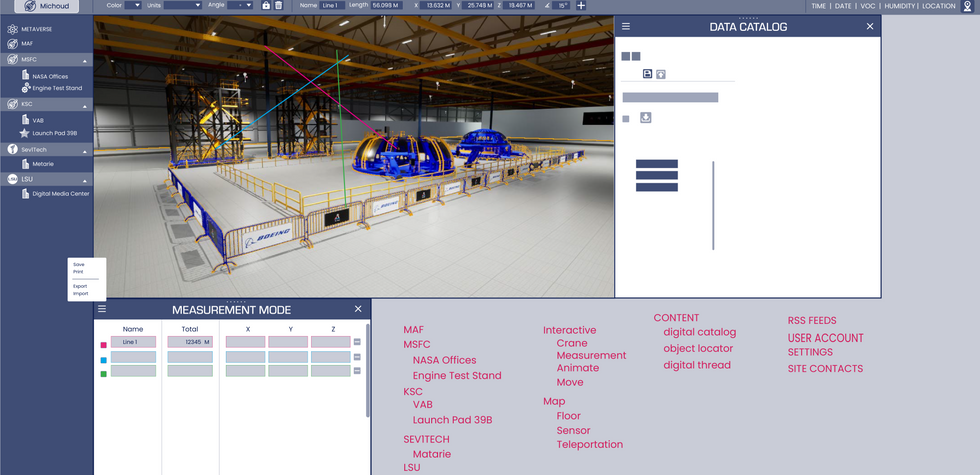980x475 pixels.
Task: Click the location pin icon at top right
Action: pyautogui.click(x=967, y=6)
